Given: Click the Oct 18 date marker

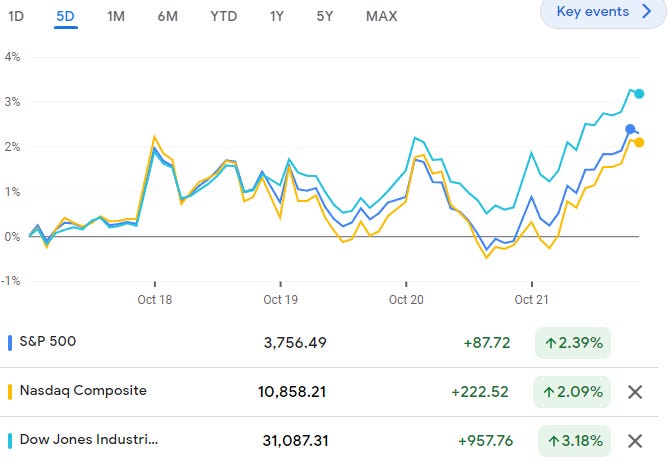Looking at the screenshot, I should [x=154, y=299].
